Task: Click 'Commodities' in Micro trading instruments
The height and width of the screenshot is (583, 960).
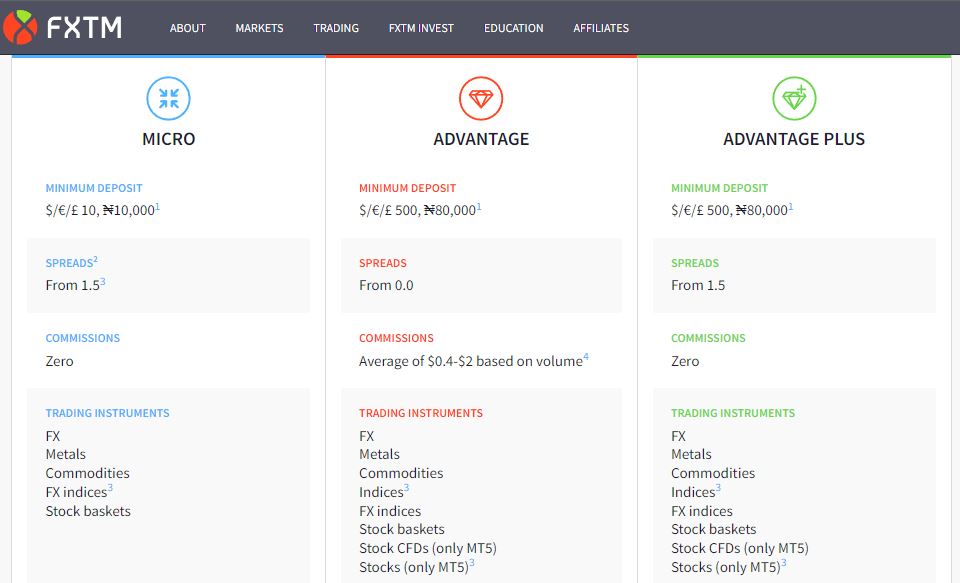Action: (x=88, y=473)
